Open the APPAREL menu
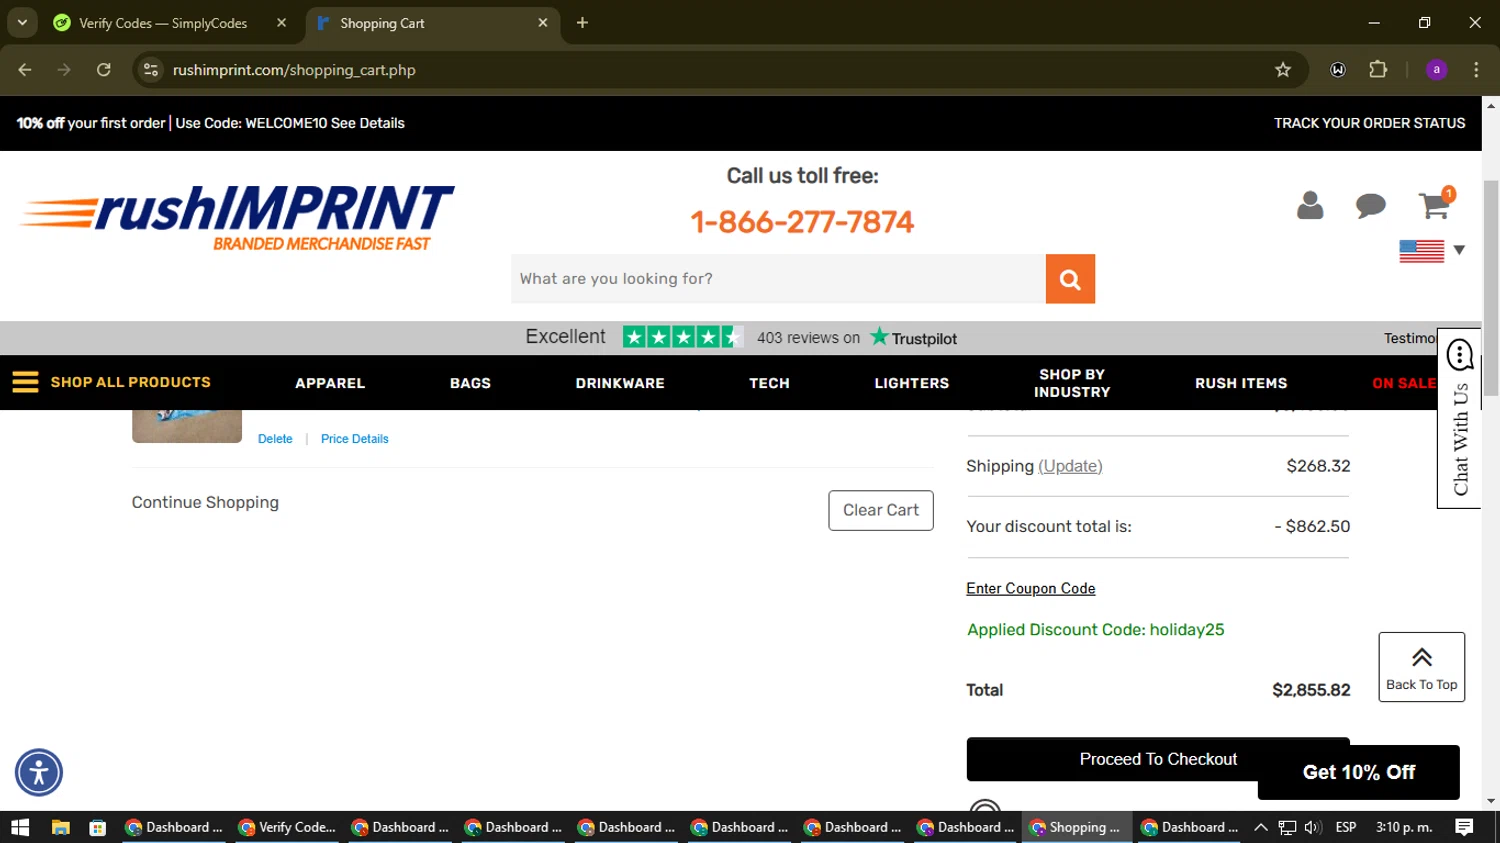This screenshot has width=1500, height=843. click(x=330, y=383)
